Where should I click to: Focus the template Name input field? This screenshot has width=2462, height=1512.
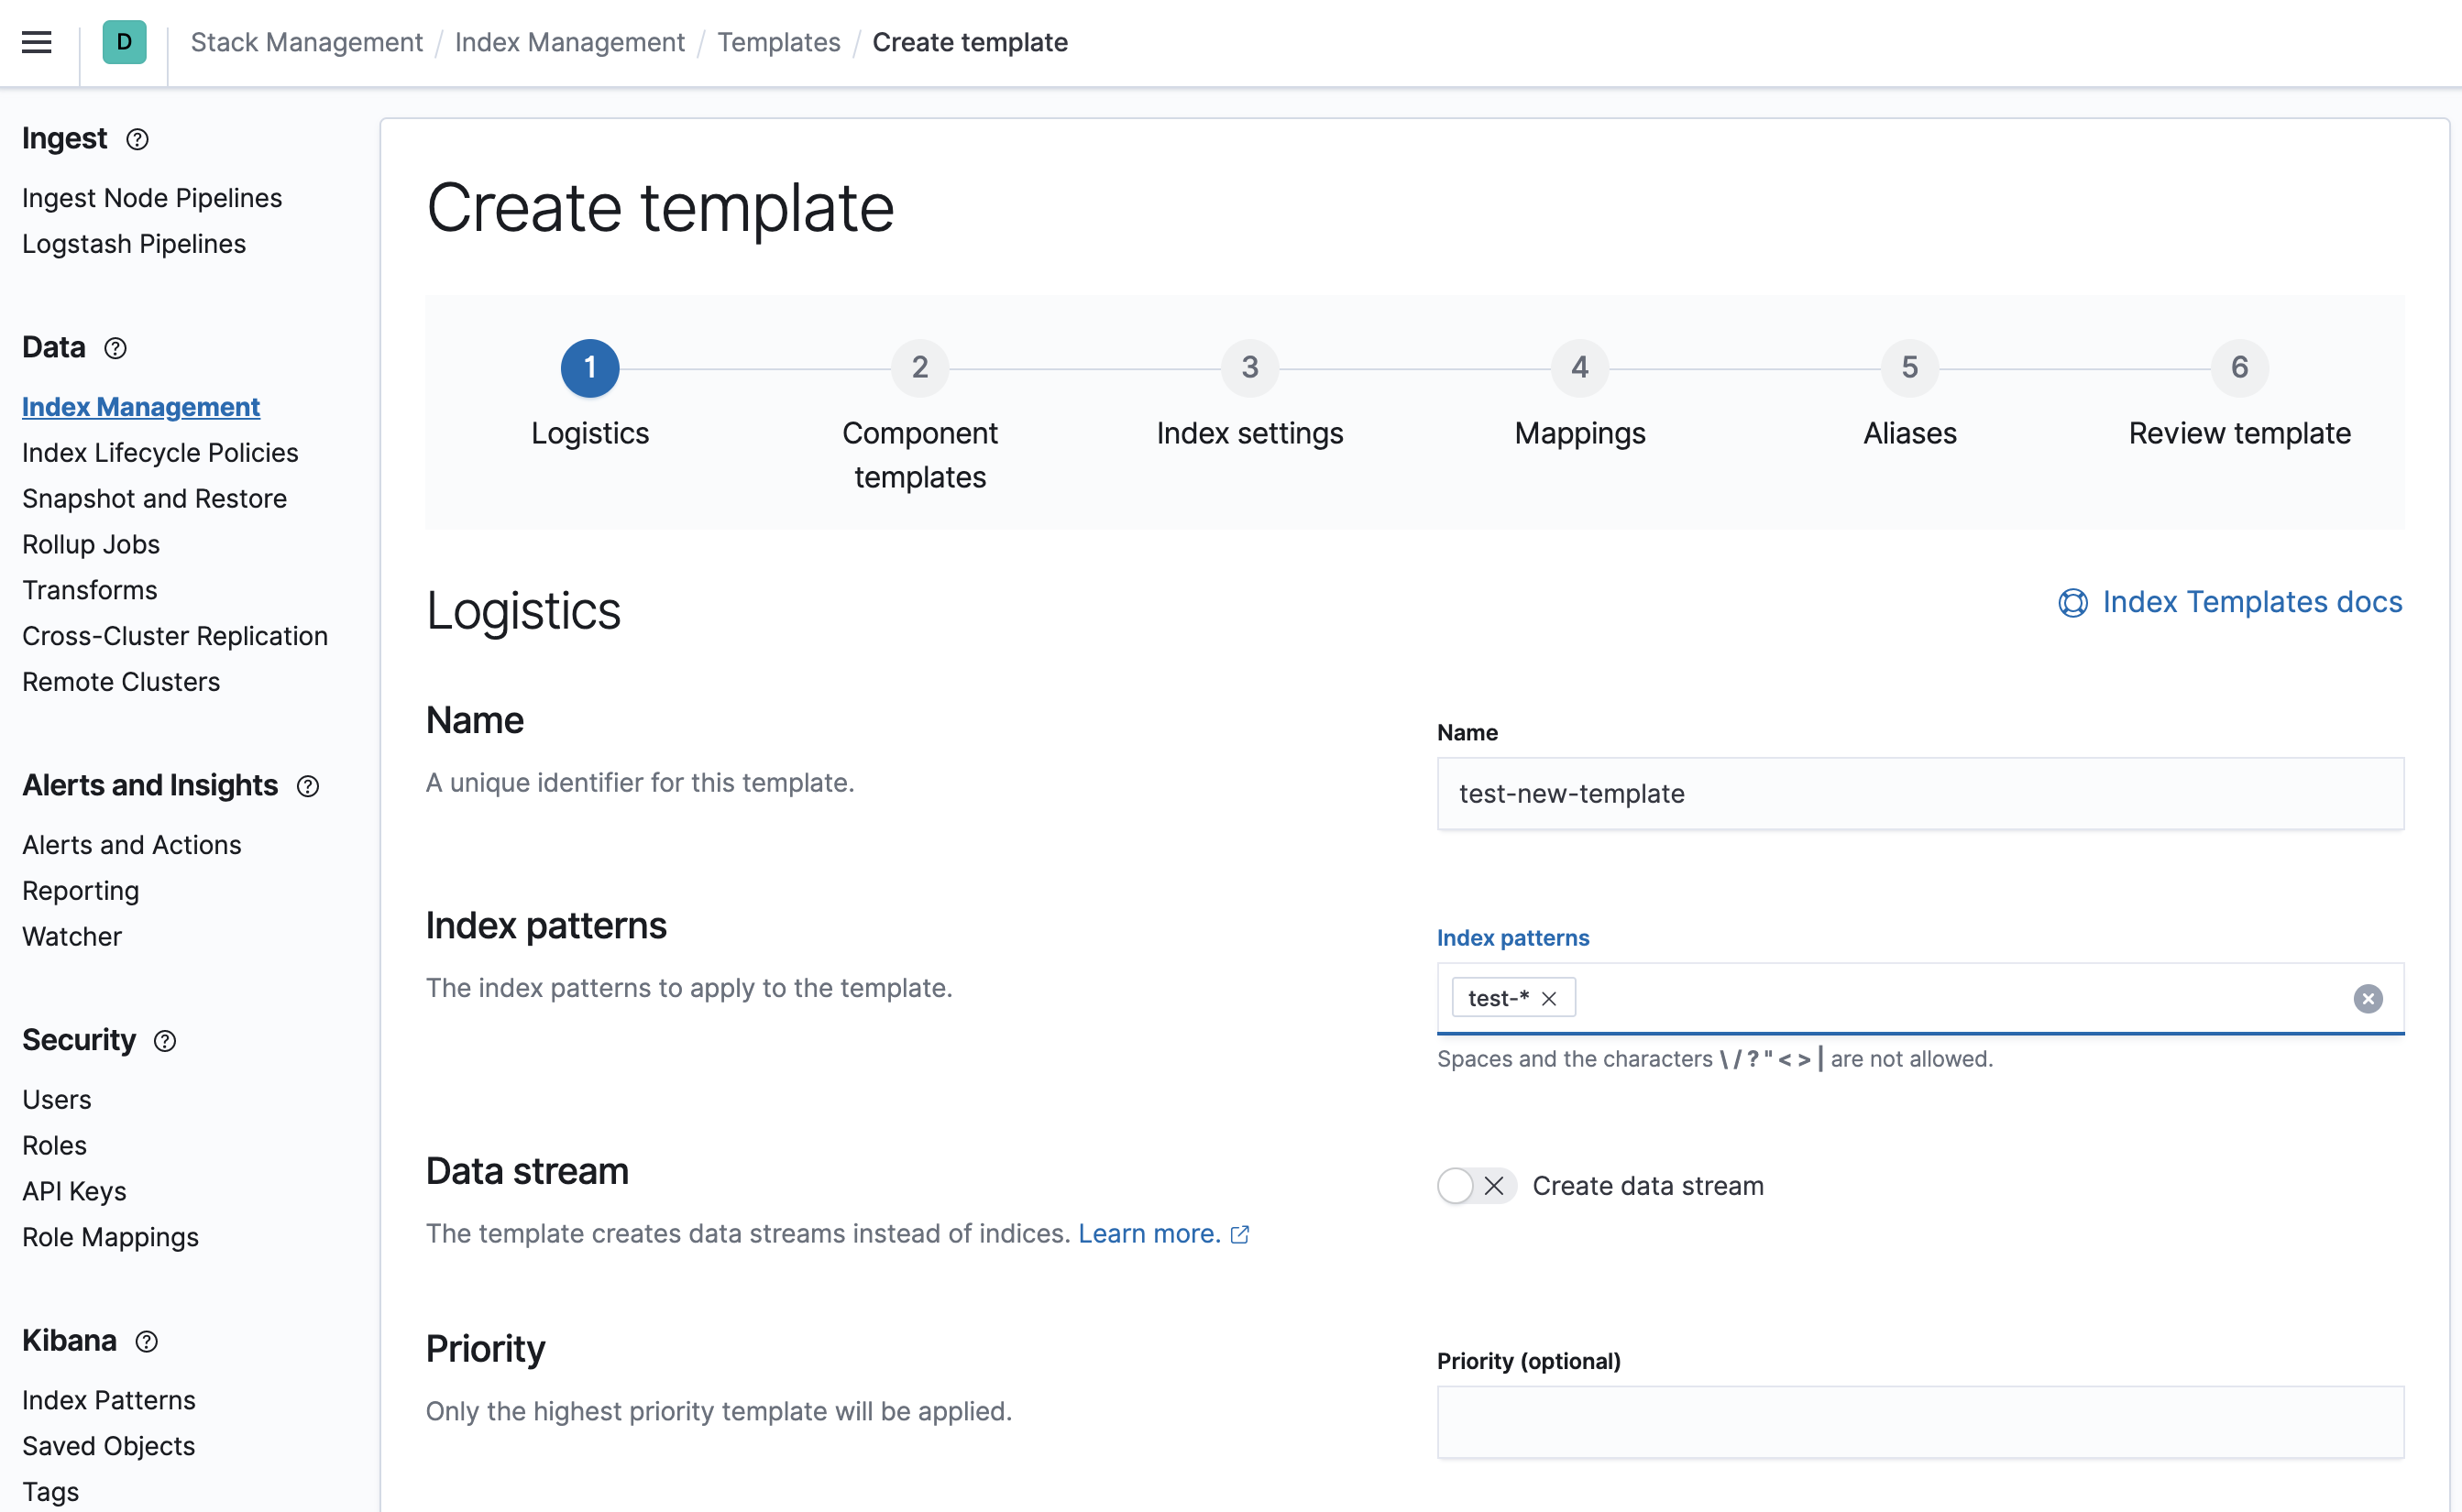pyautogui.click(x=1919, y=794)
